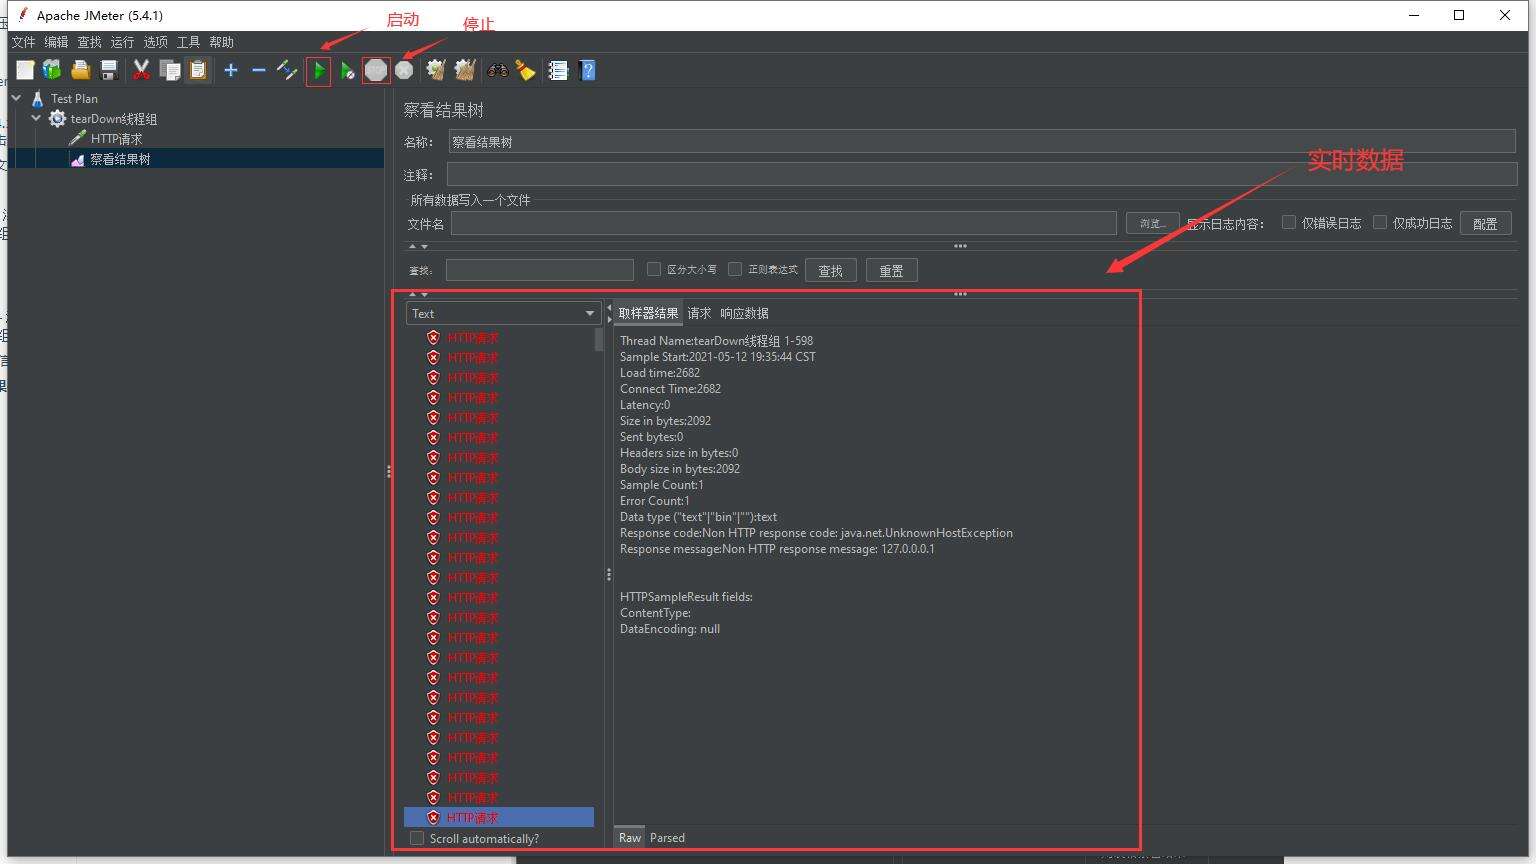Click the 配置 button

click(x=1485, y=224)
